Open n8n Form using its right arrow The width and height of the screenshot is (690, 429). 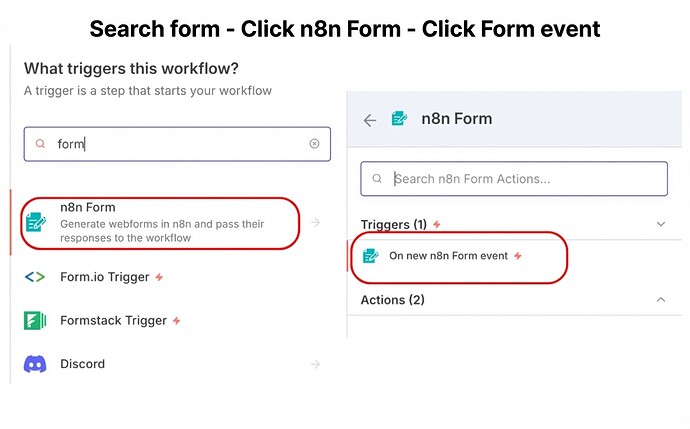coord(316,222)
